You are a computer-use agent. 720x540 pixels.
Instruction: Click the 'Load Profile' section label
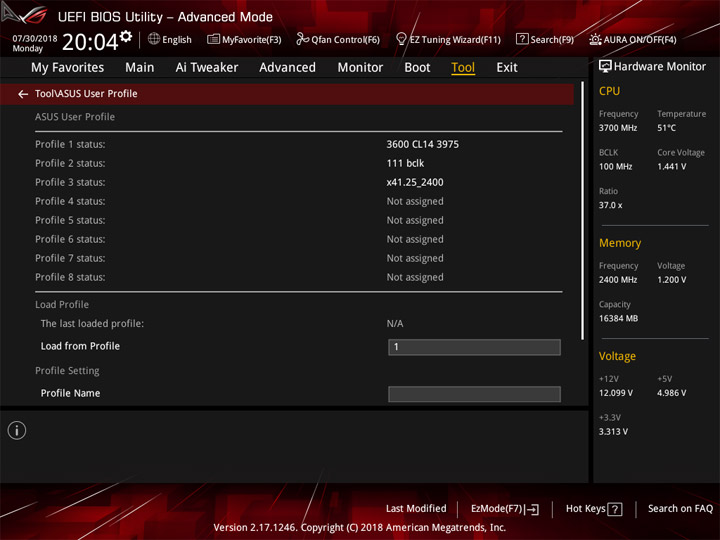[62, 304]
